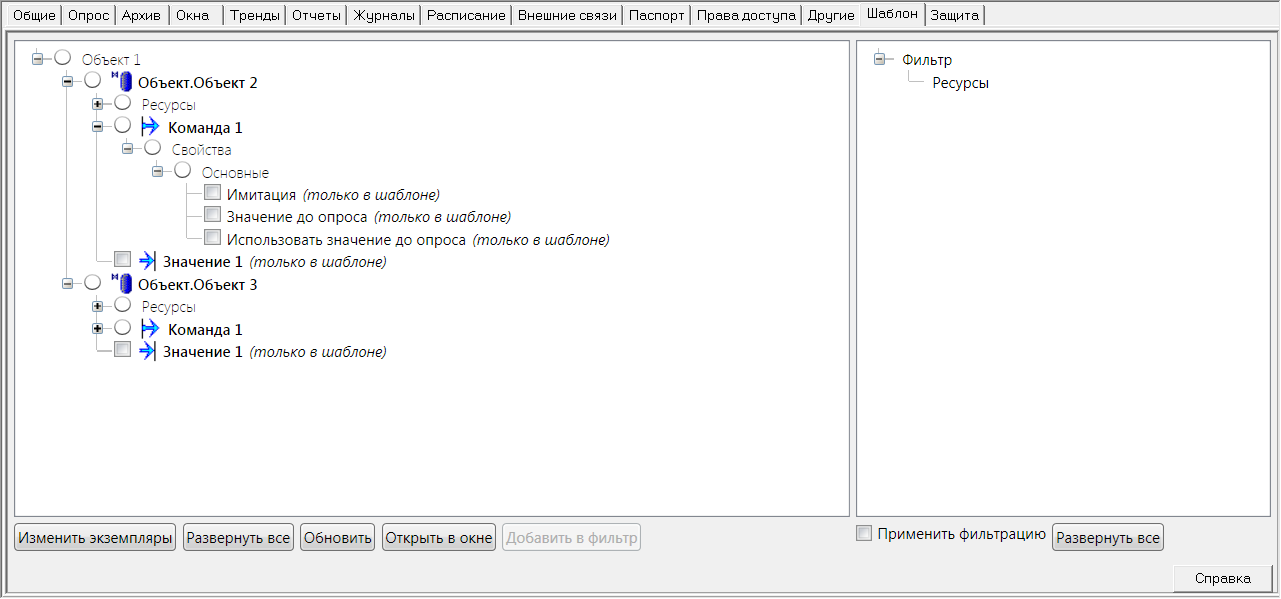Expand Команда 1 under Объект.Объект 3
The image size is (1281, 599).
98,329
